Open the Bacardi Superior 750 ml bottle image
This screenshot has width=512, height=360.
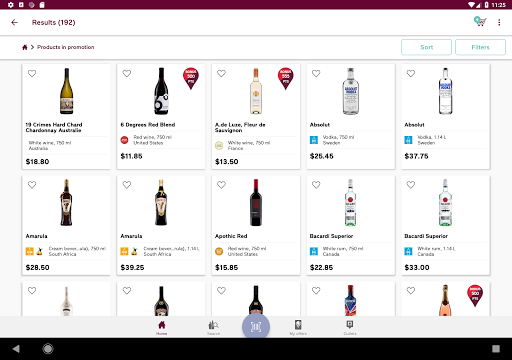click(350, 203)
